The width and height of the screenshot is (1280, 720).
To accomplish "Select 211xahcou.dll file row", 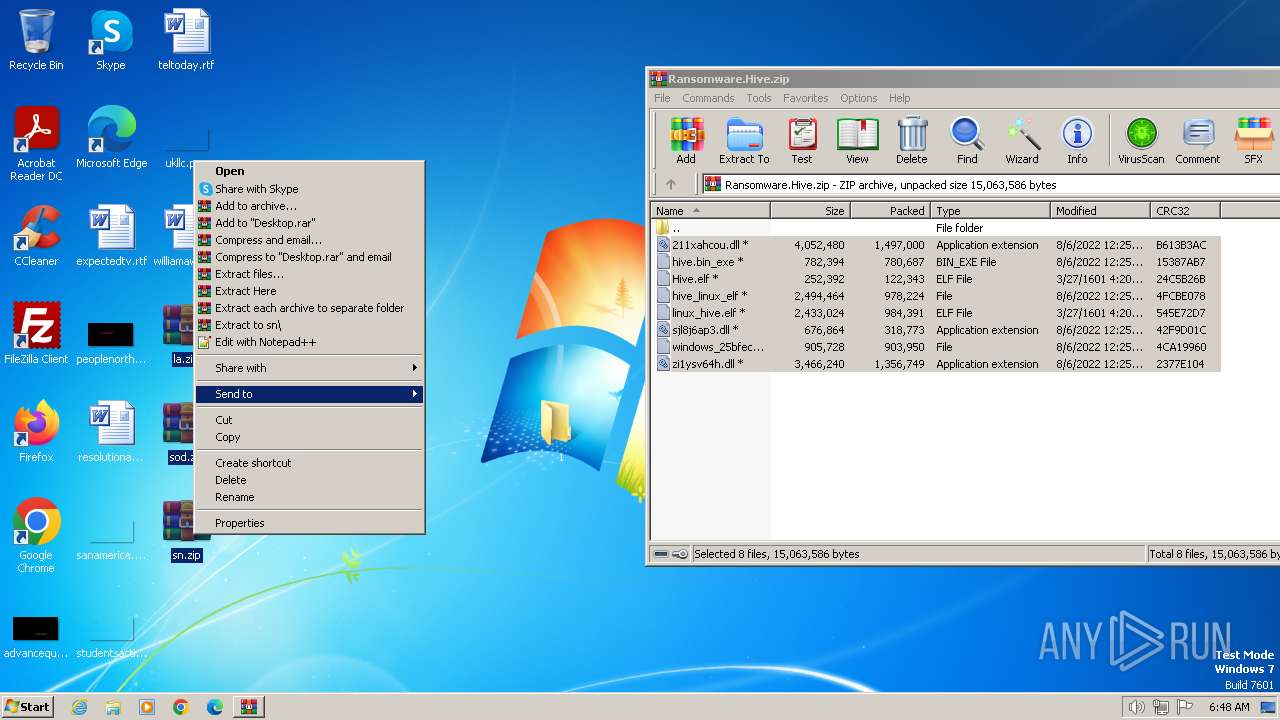I will 937,244.
